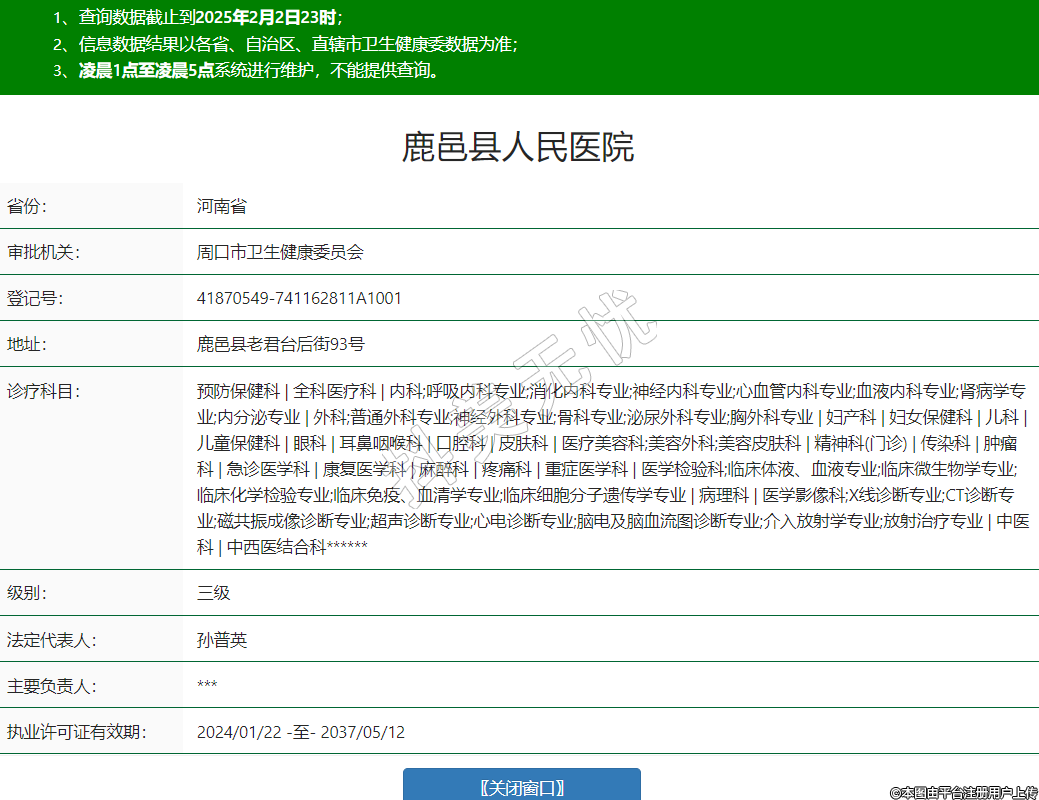The image size is (1039, 800).
Task: Click the address value 鹿邑县老君台后街93号
Action: (280, 344)
